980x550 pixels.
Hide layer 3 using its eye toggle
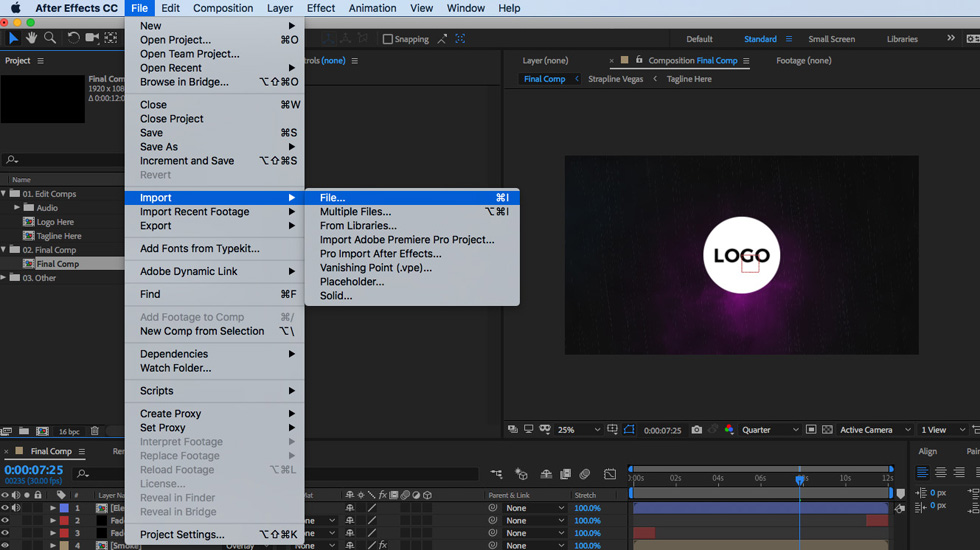tap(5, 532)
